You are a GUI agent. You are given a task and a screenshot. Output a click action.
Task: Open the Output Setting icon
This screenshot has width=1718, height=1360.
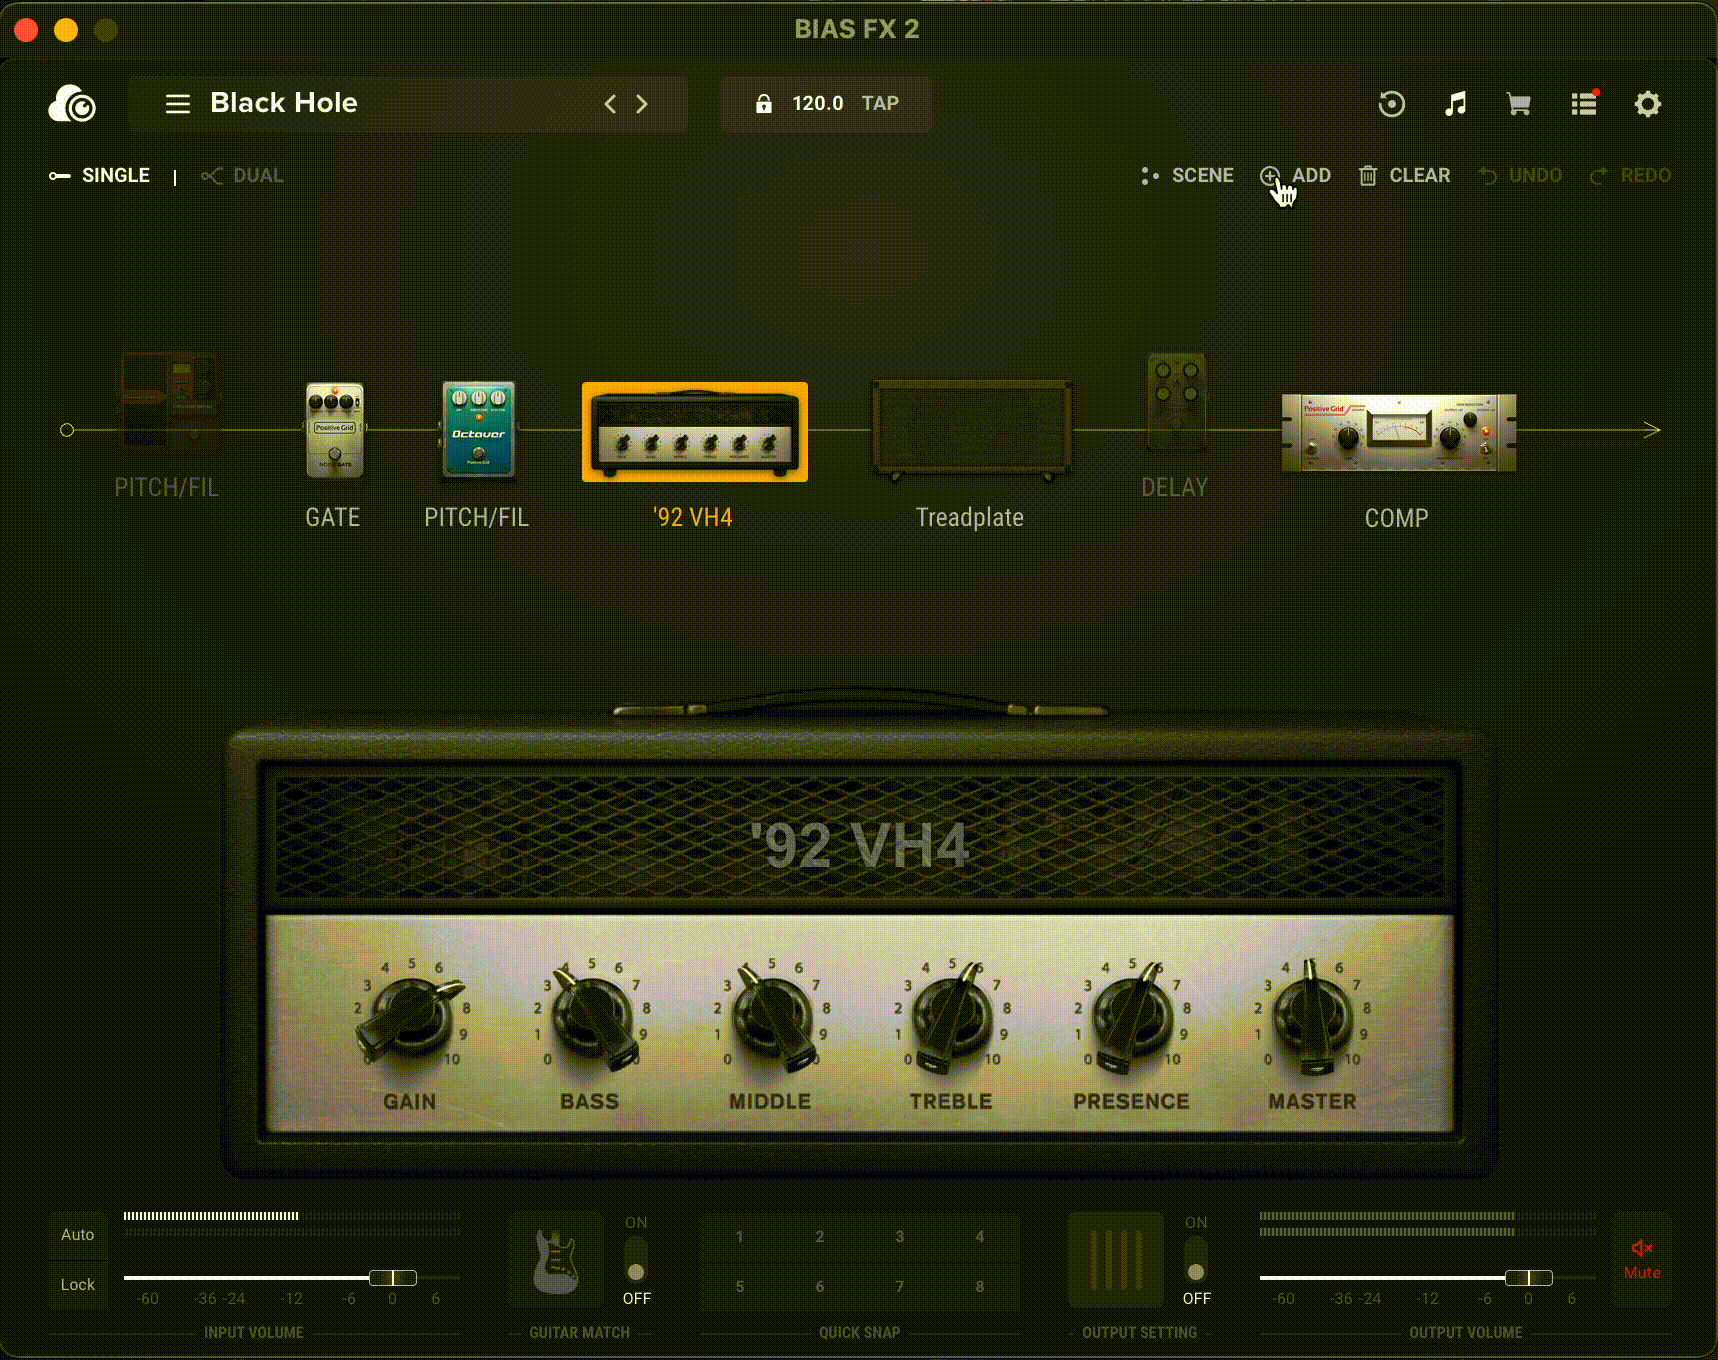pyautogui.click(x=1116, y=1260)
